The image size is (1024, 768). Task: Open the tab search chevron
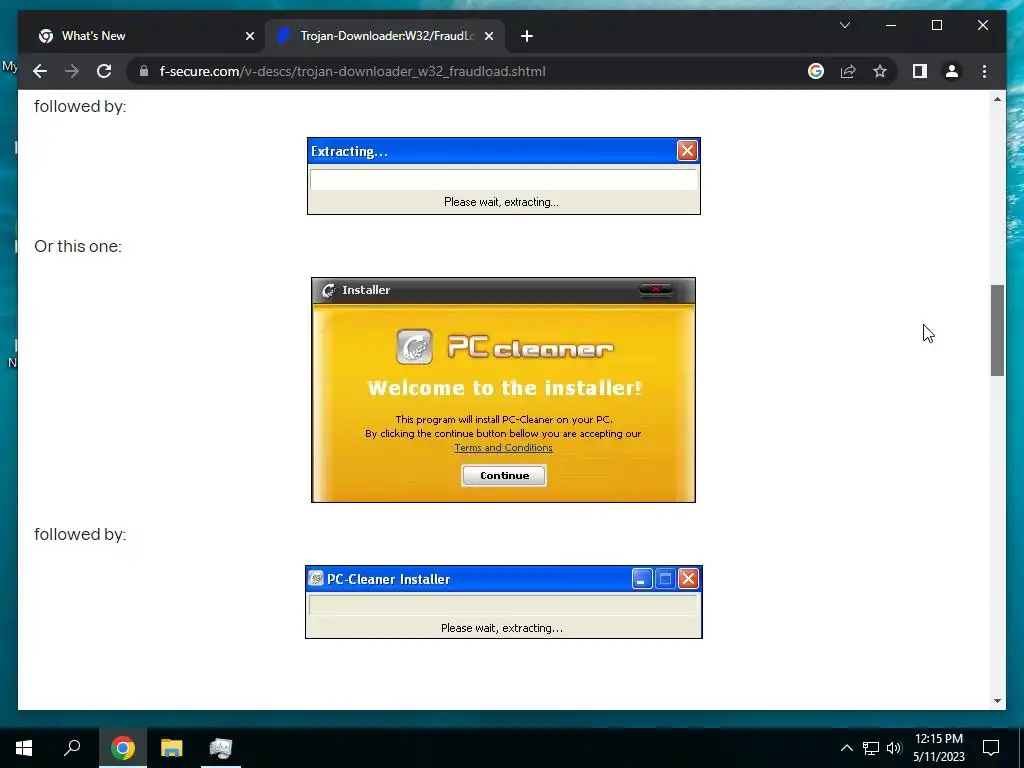click(x=844, y=25)
